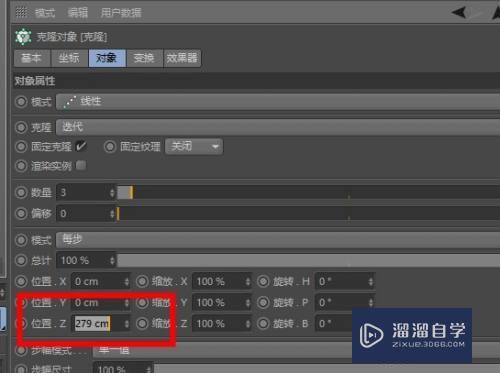
Task: Click the animation dot beside 固定纹理
Action: coord(110,146)
